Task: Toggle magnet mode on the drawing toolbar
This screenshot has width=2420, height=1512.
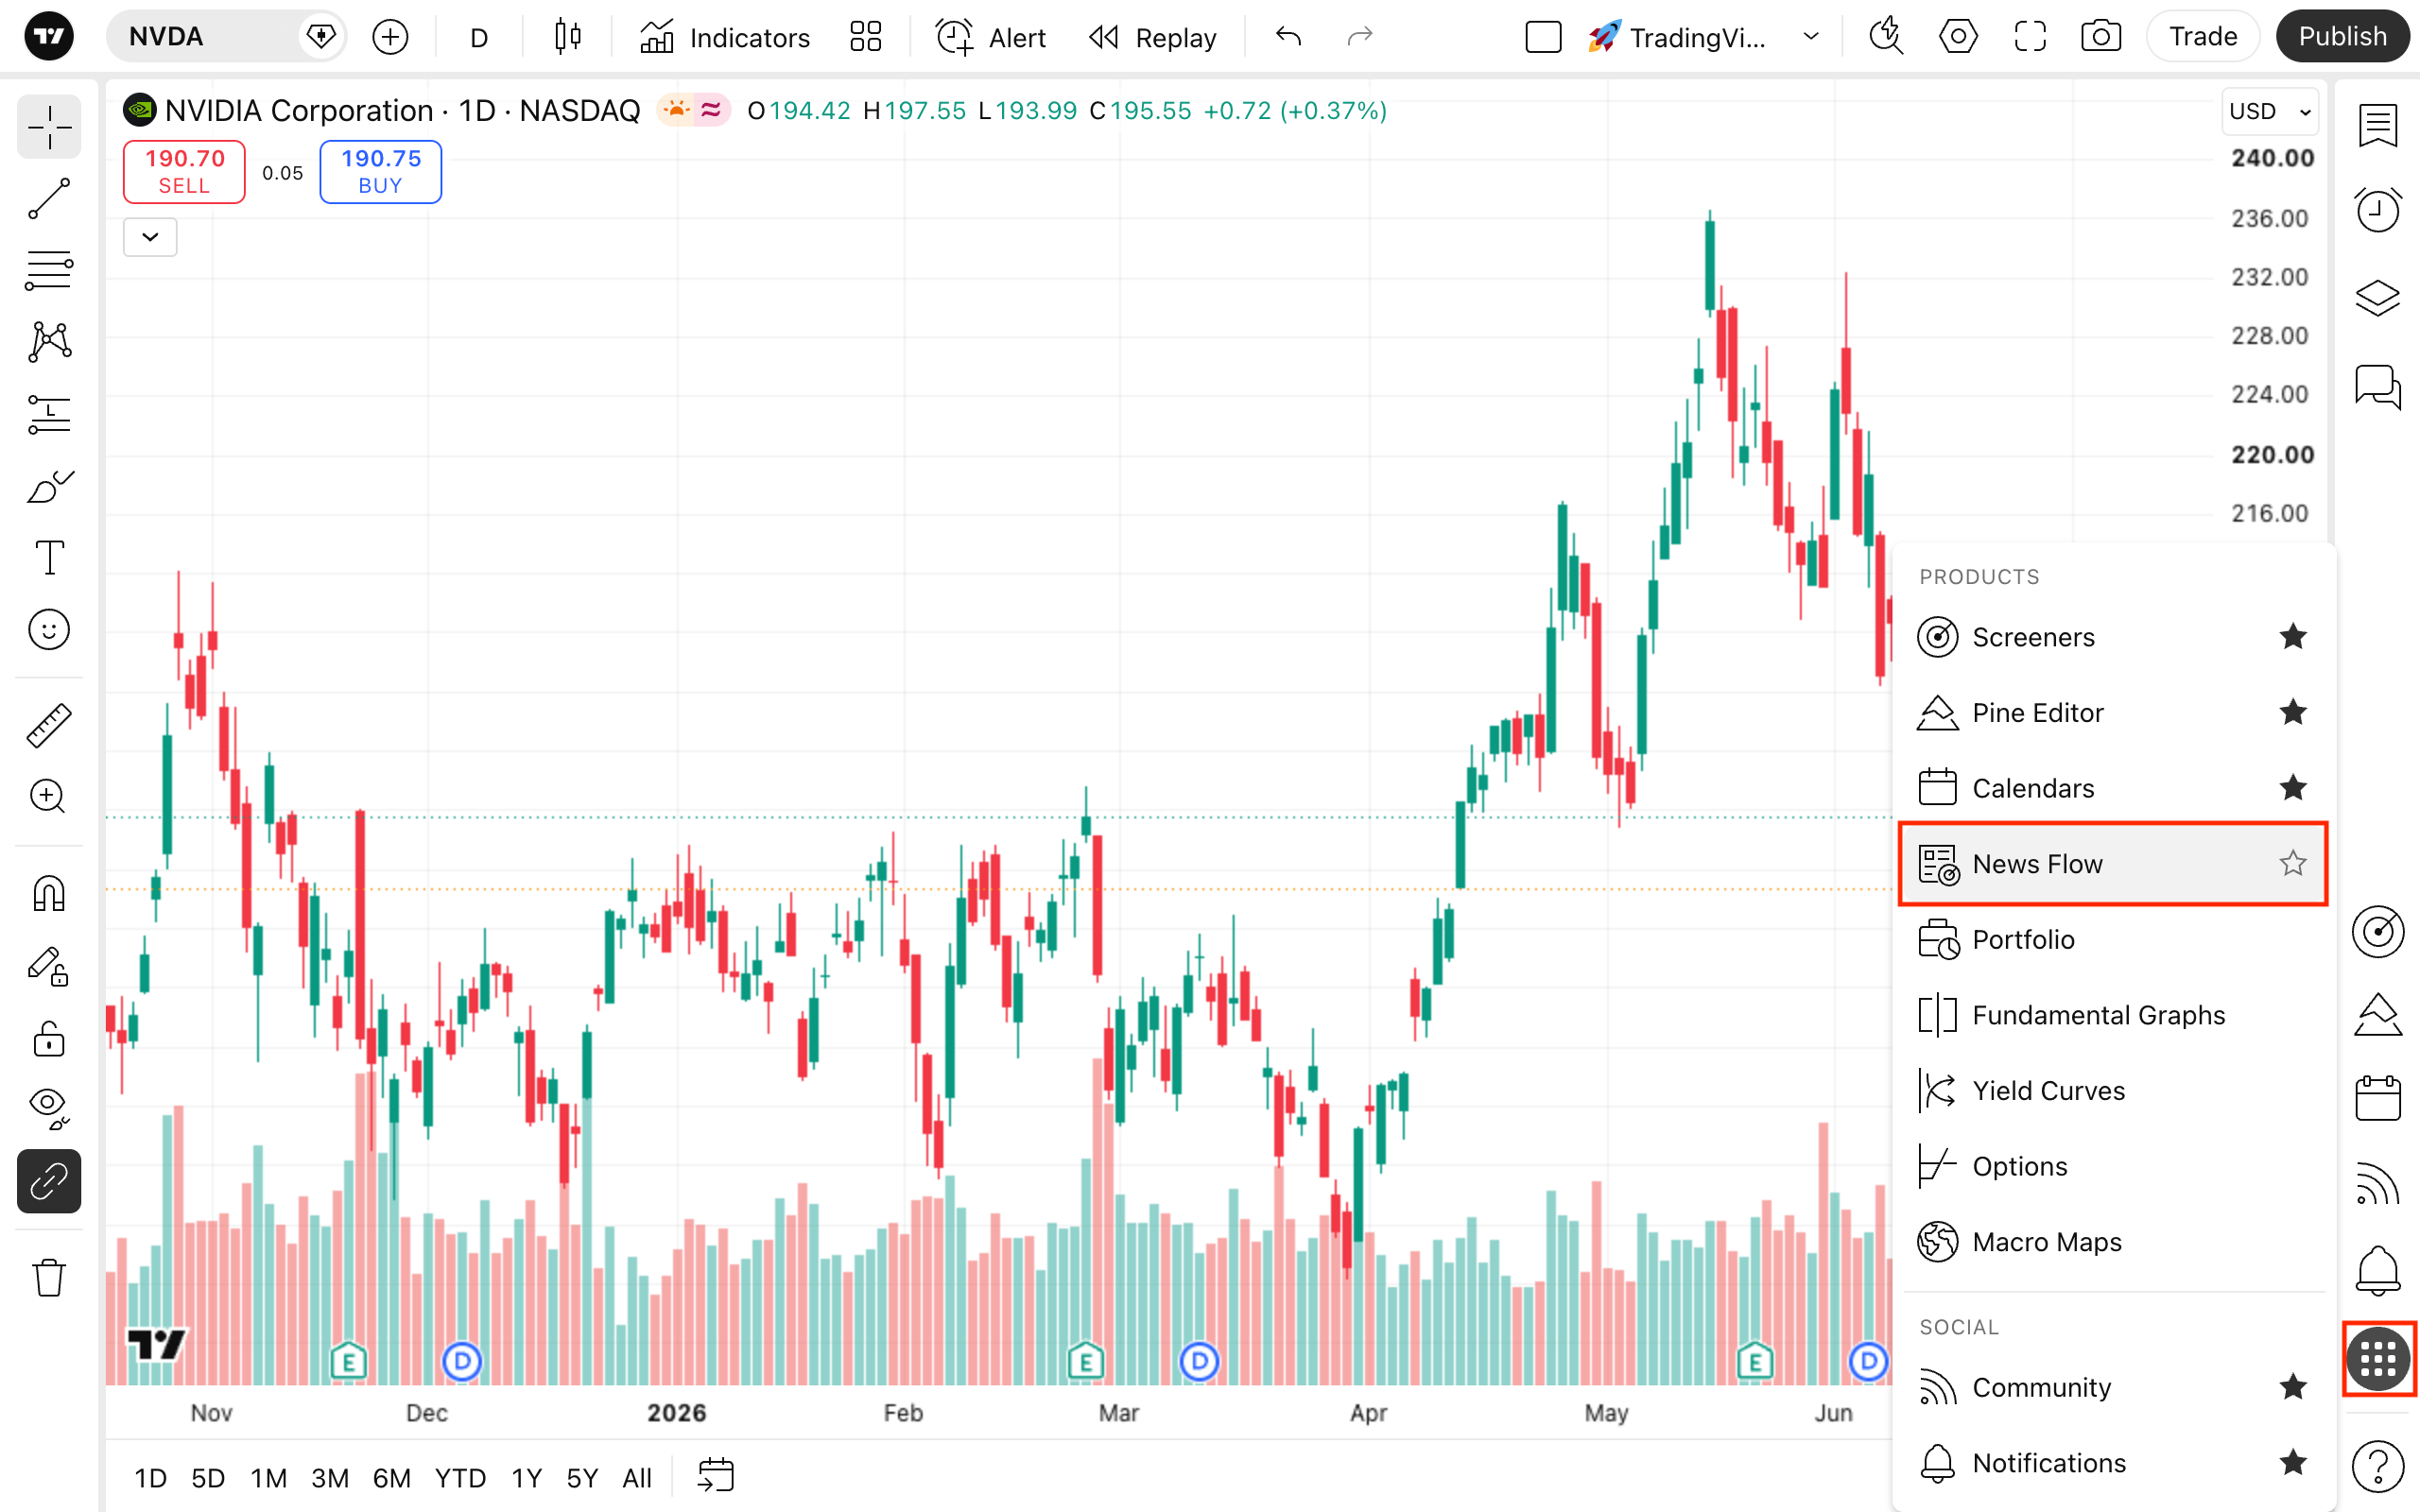Action: 49,893
